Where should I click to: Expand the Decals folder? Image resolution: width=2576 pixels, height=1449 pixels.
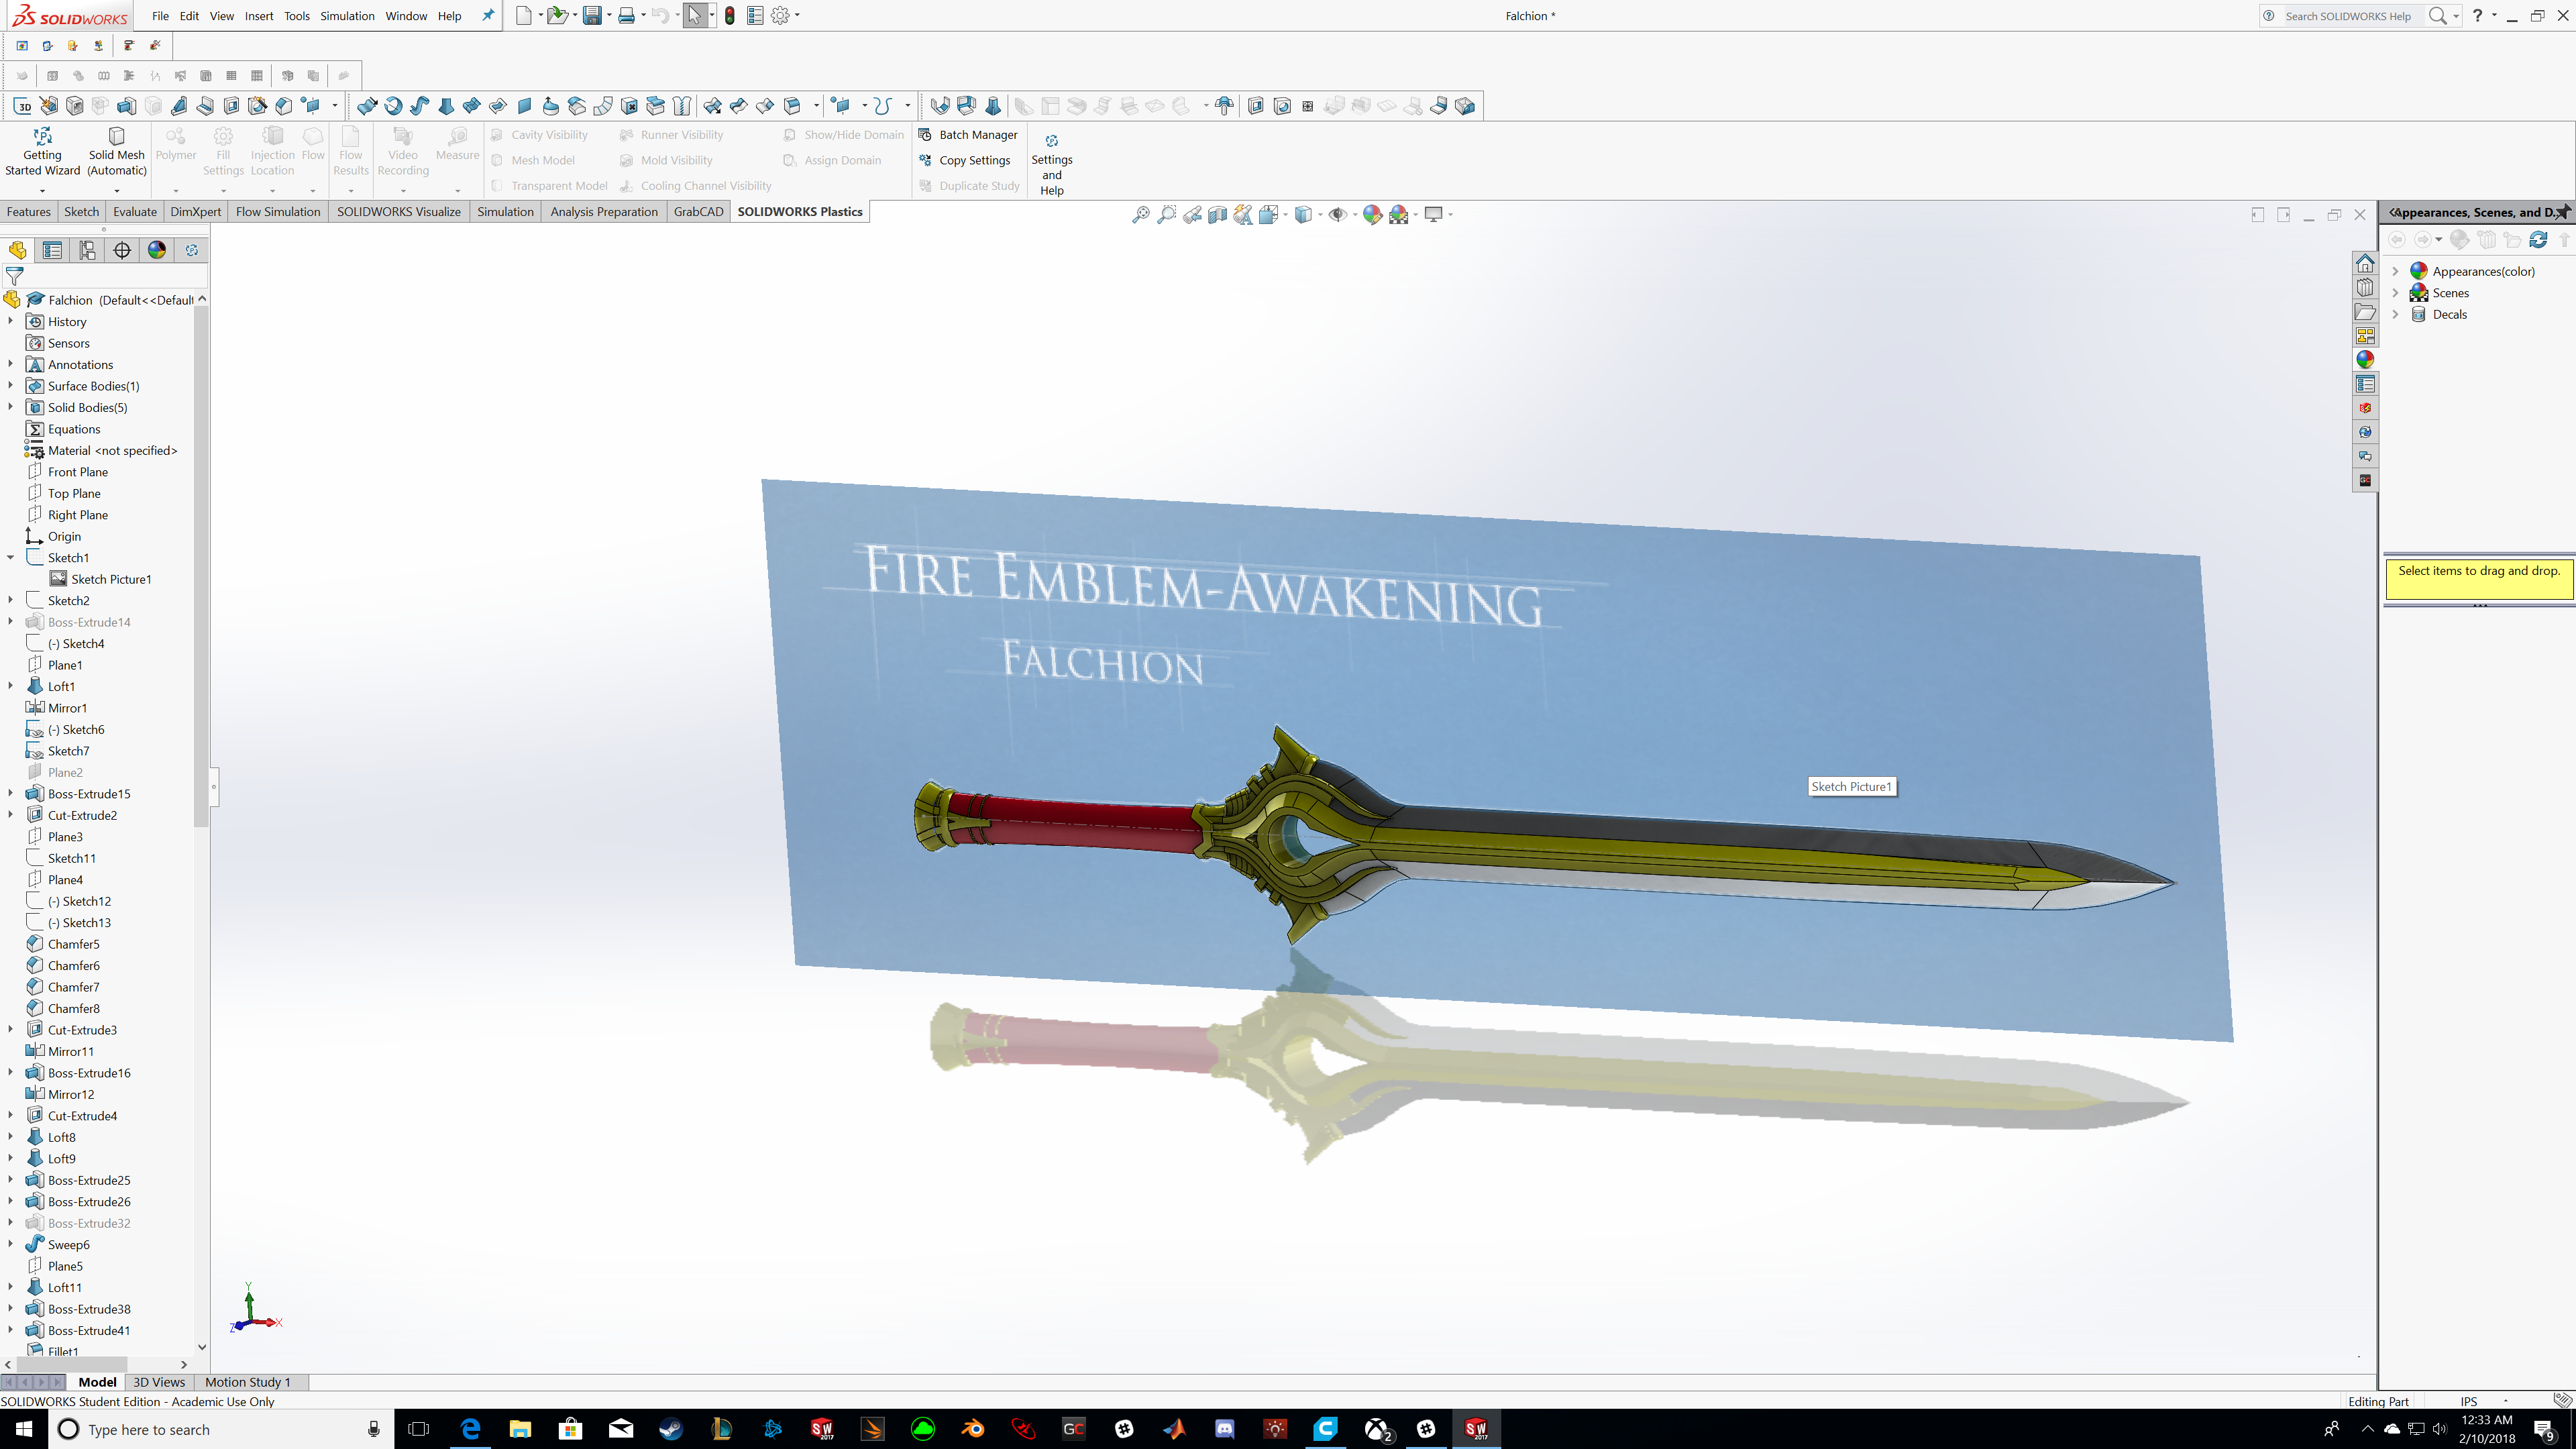click(x=2396, y=314)
